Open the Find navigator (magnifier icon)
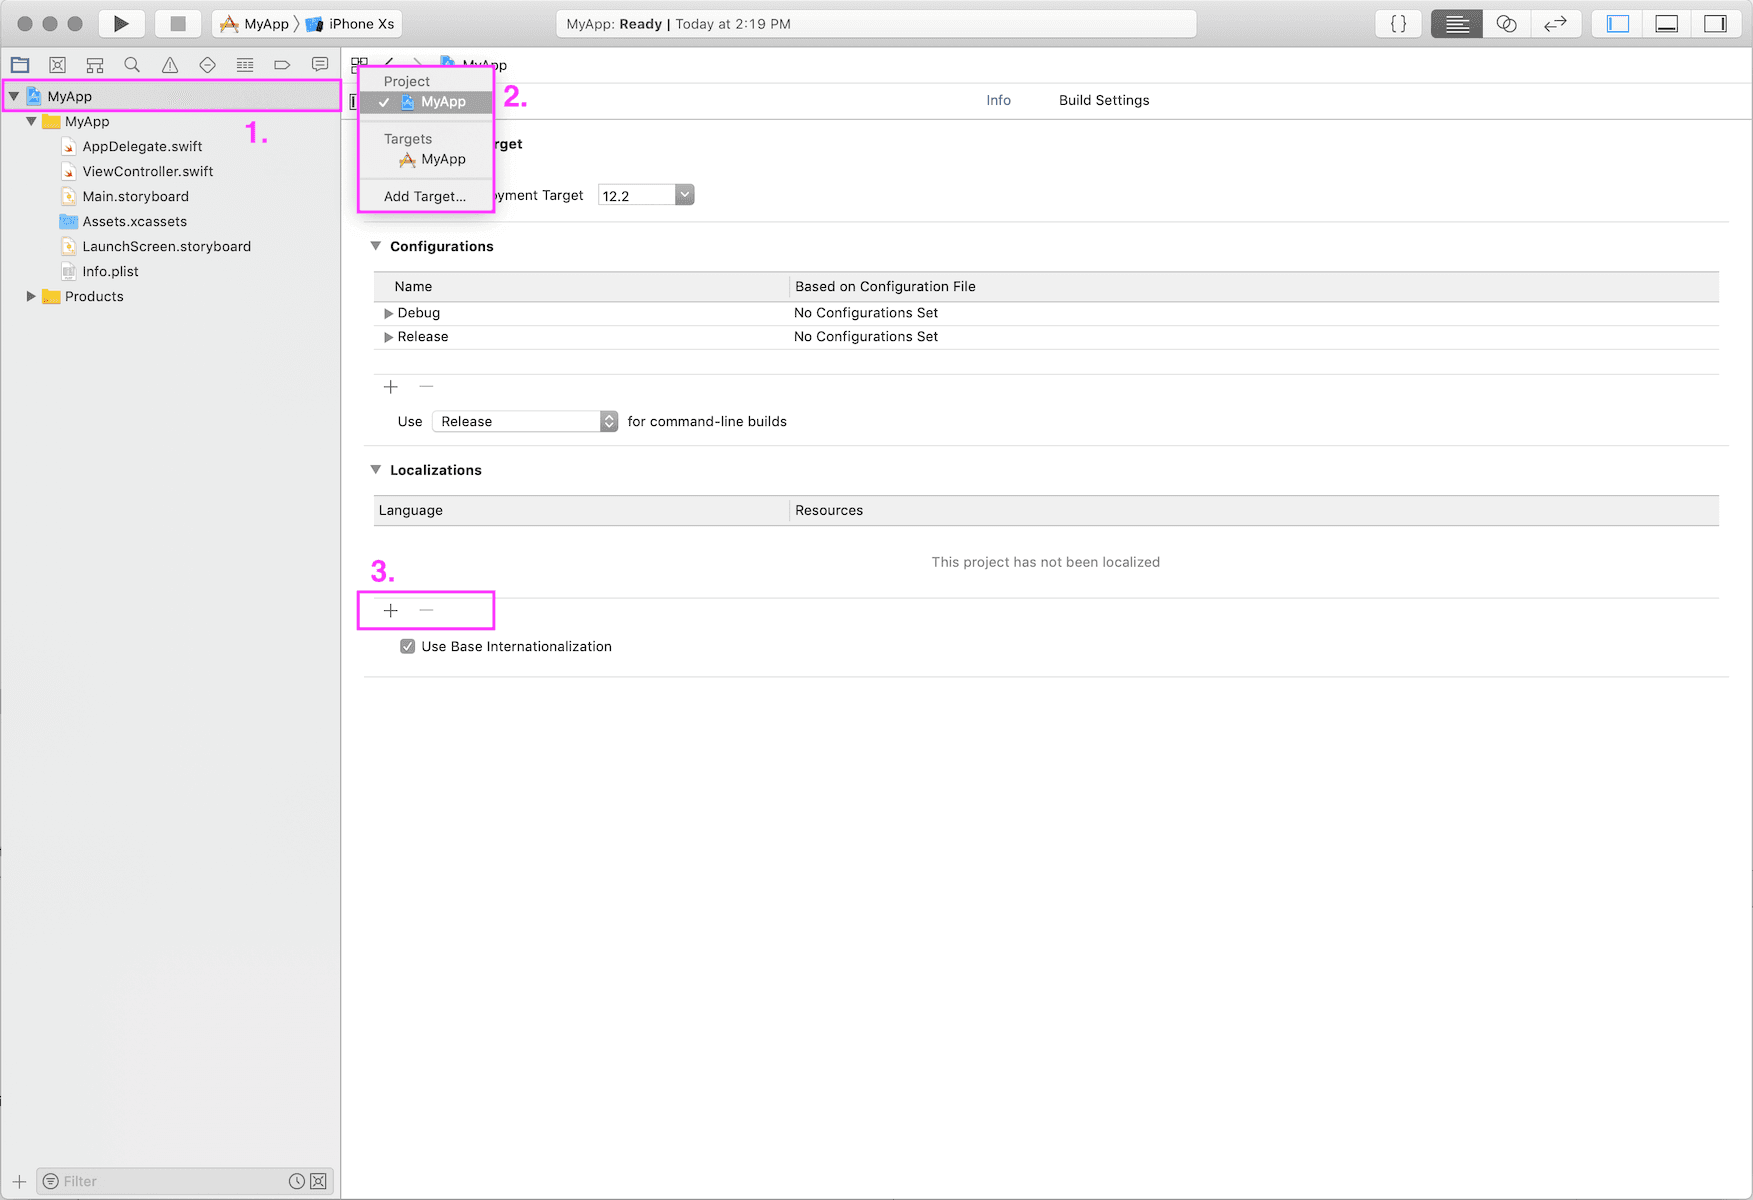 click(132, 65)
